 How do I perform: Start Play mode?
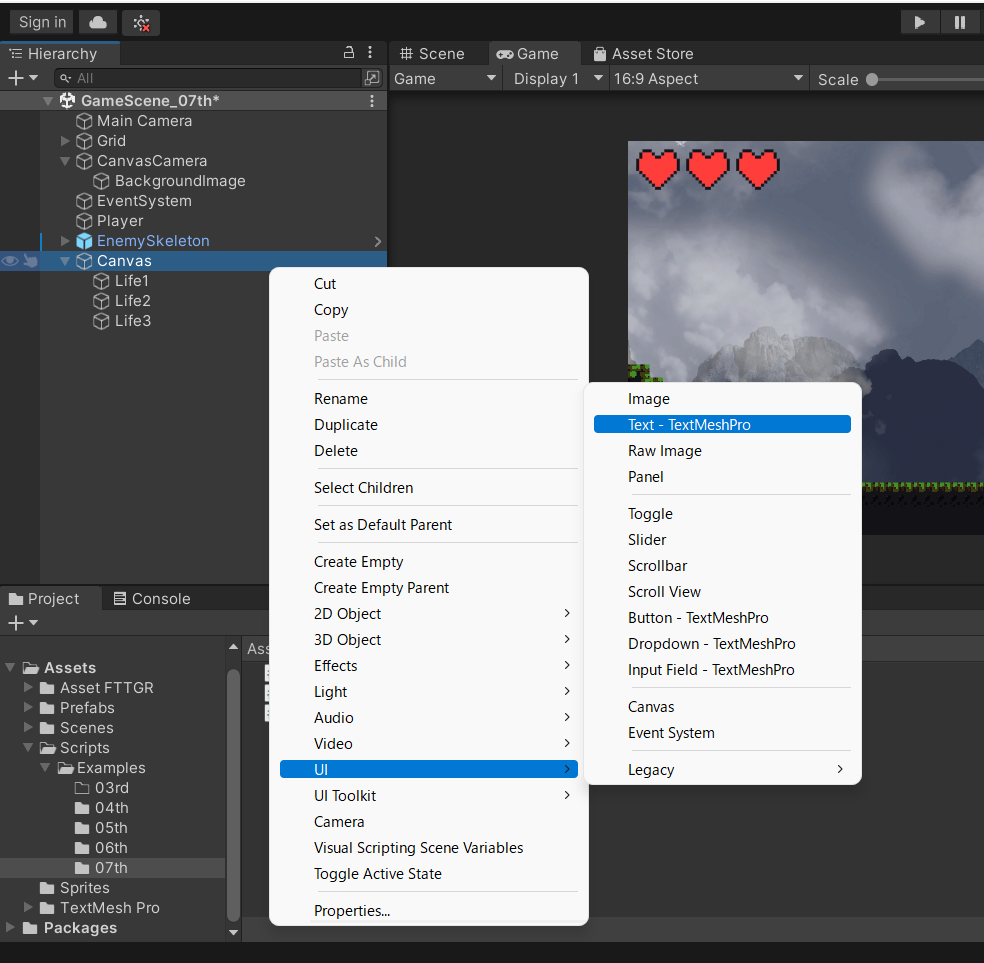coord(919,23)
